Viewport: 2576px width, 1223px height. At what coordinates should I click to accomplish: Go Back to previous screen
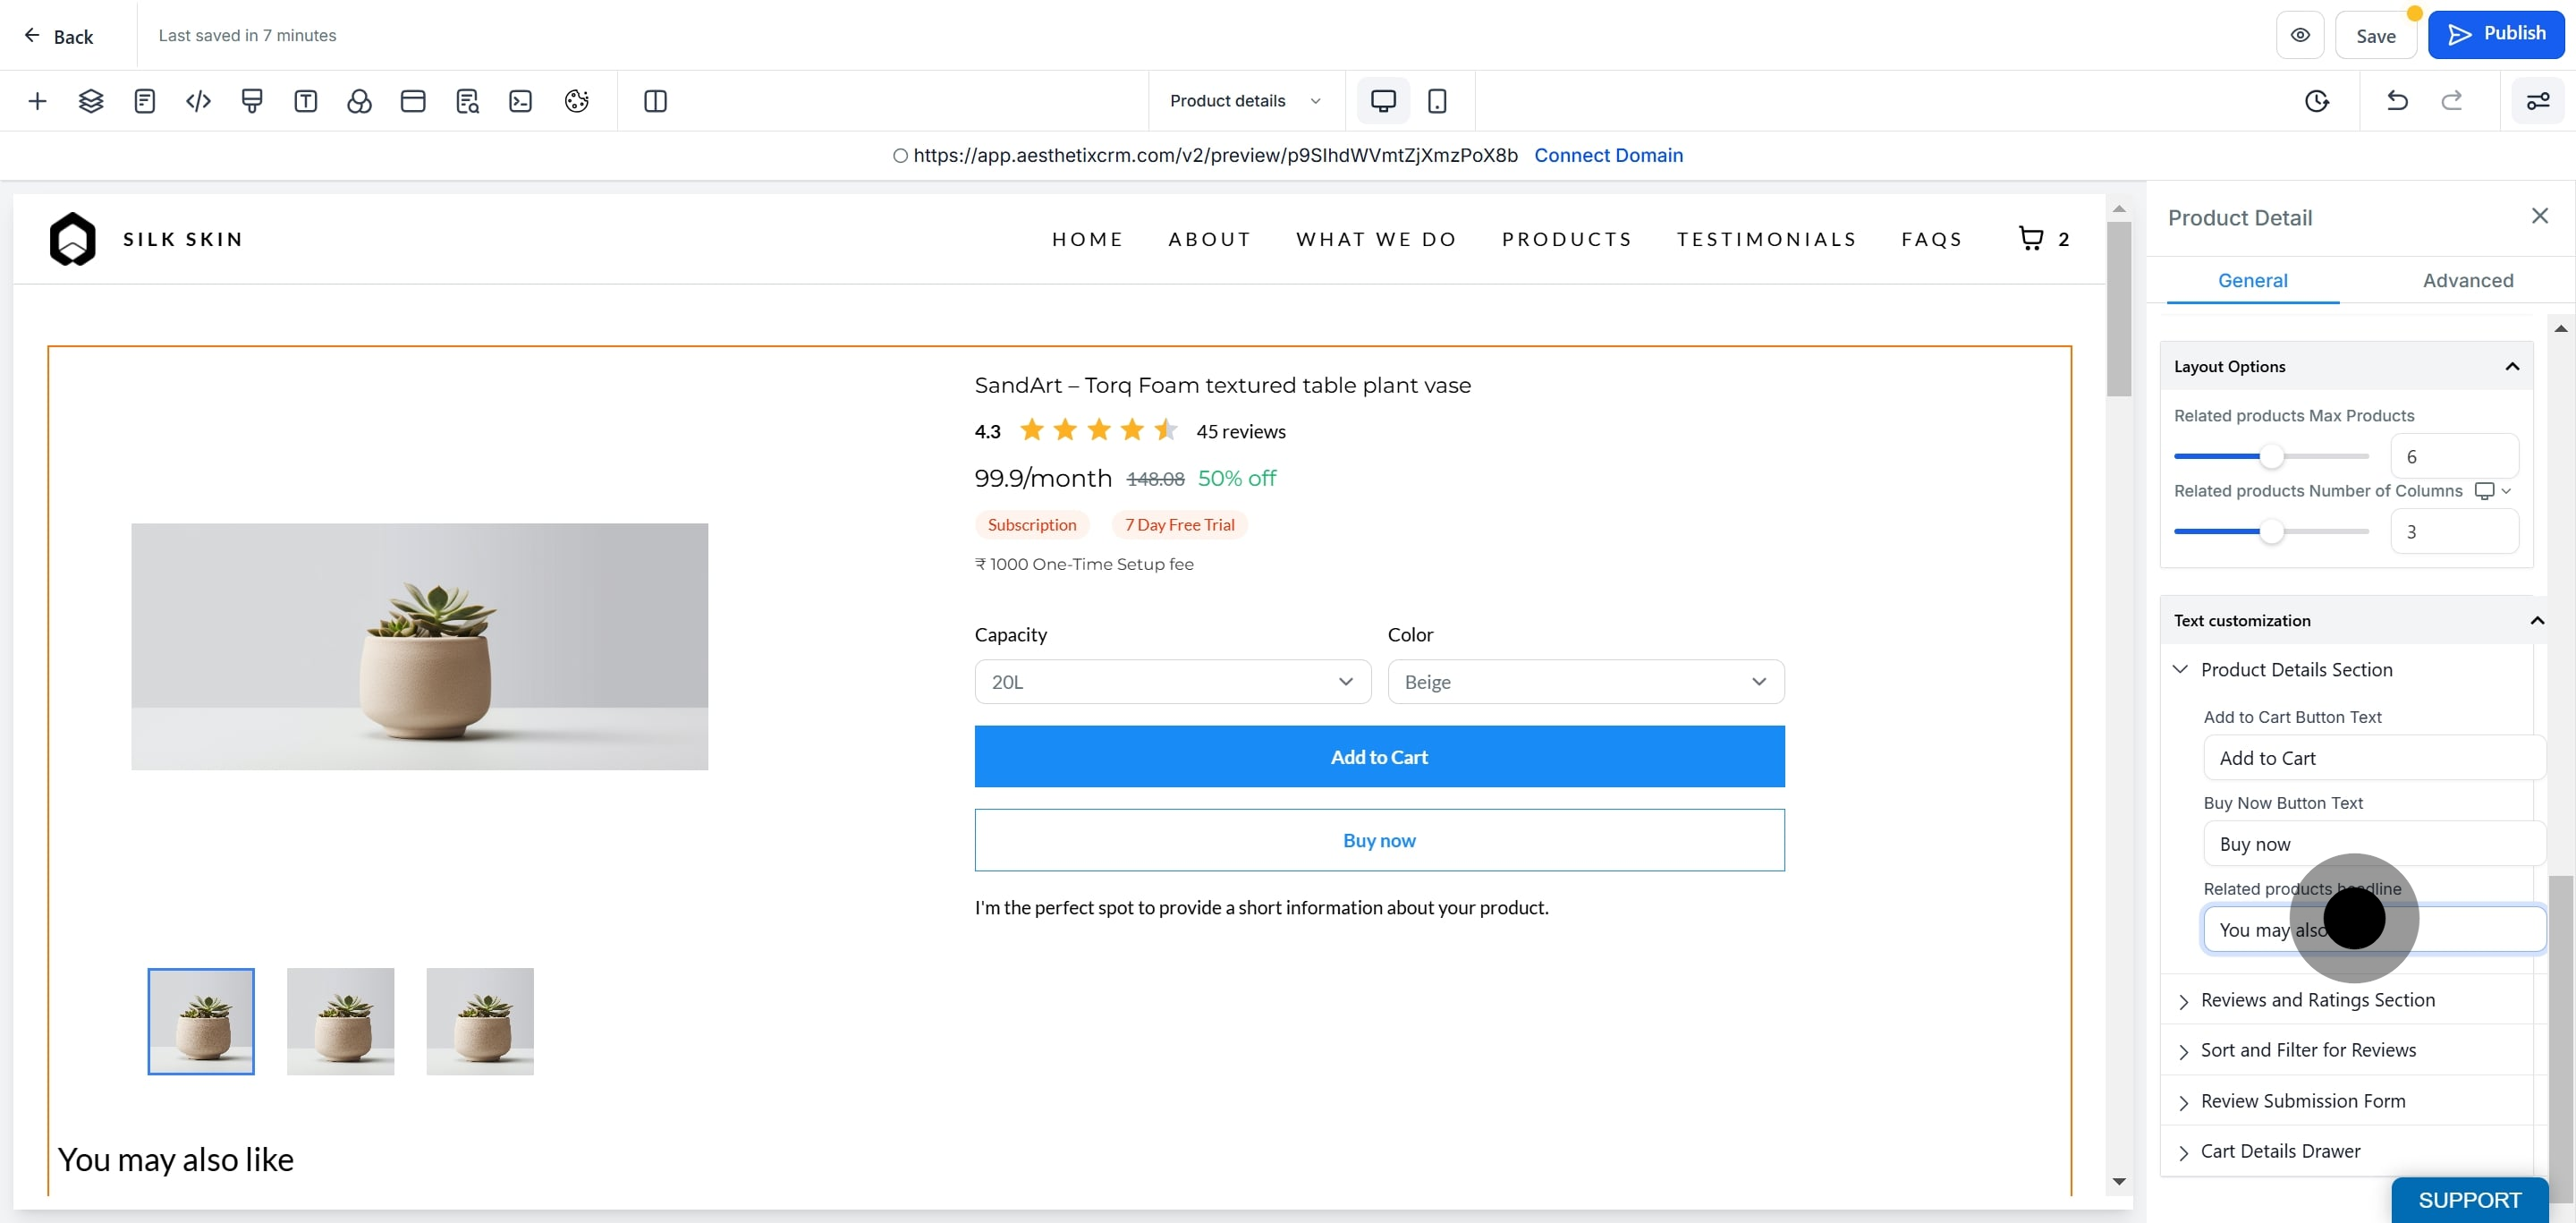(58, 36)
